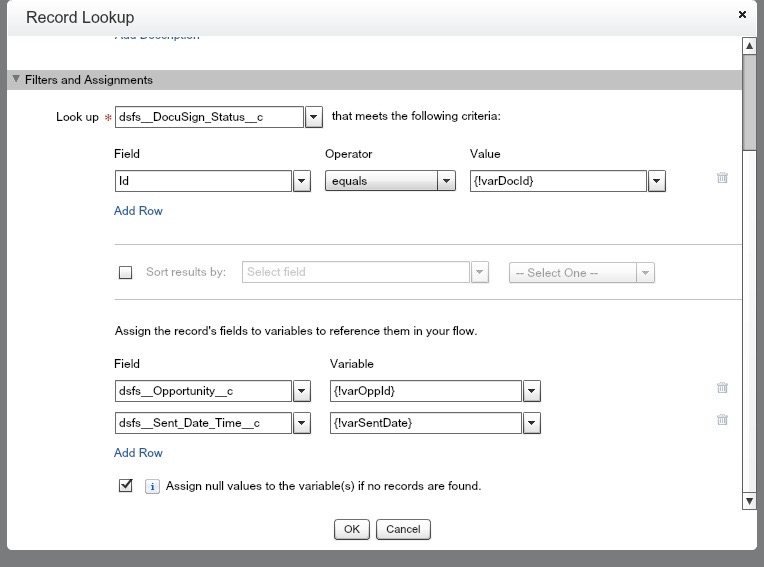The width and height of the screenshot is (764, 567).
Task: Collapse the Filters and Assignments section
Action: click(x=16, y=80)
